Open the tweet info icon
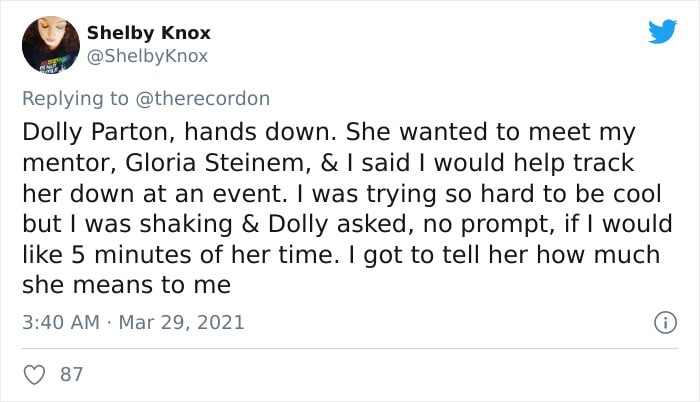 (665, 322)
